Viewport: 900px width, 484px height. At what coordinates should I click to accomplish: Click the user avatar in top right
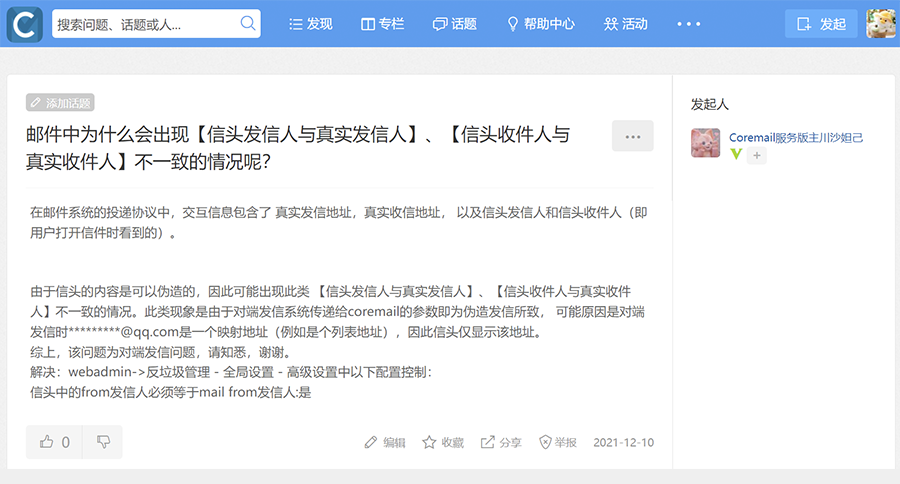[880, 23]
